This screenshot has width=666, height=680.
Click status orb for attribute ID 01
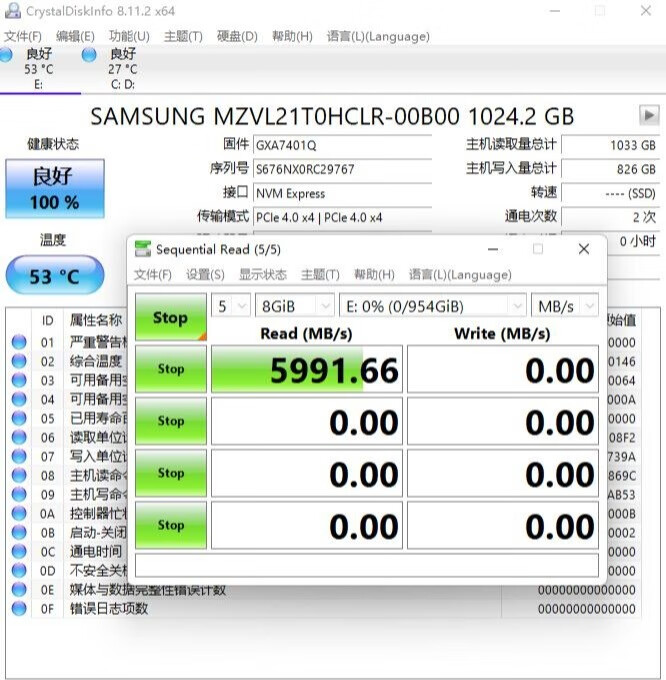[x=19, y=342]
